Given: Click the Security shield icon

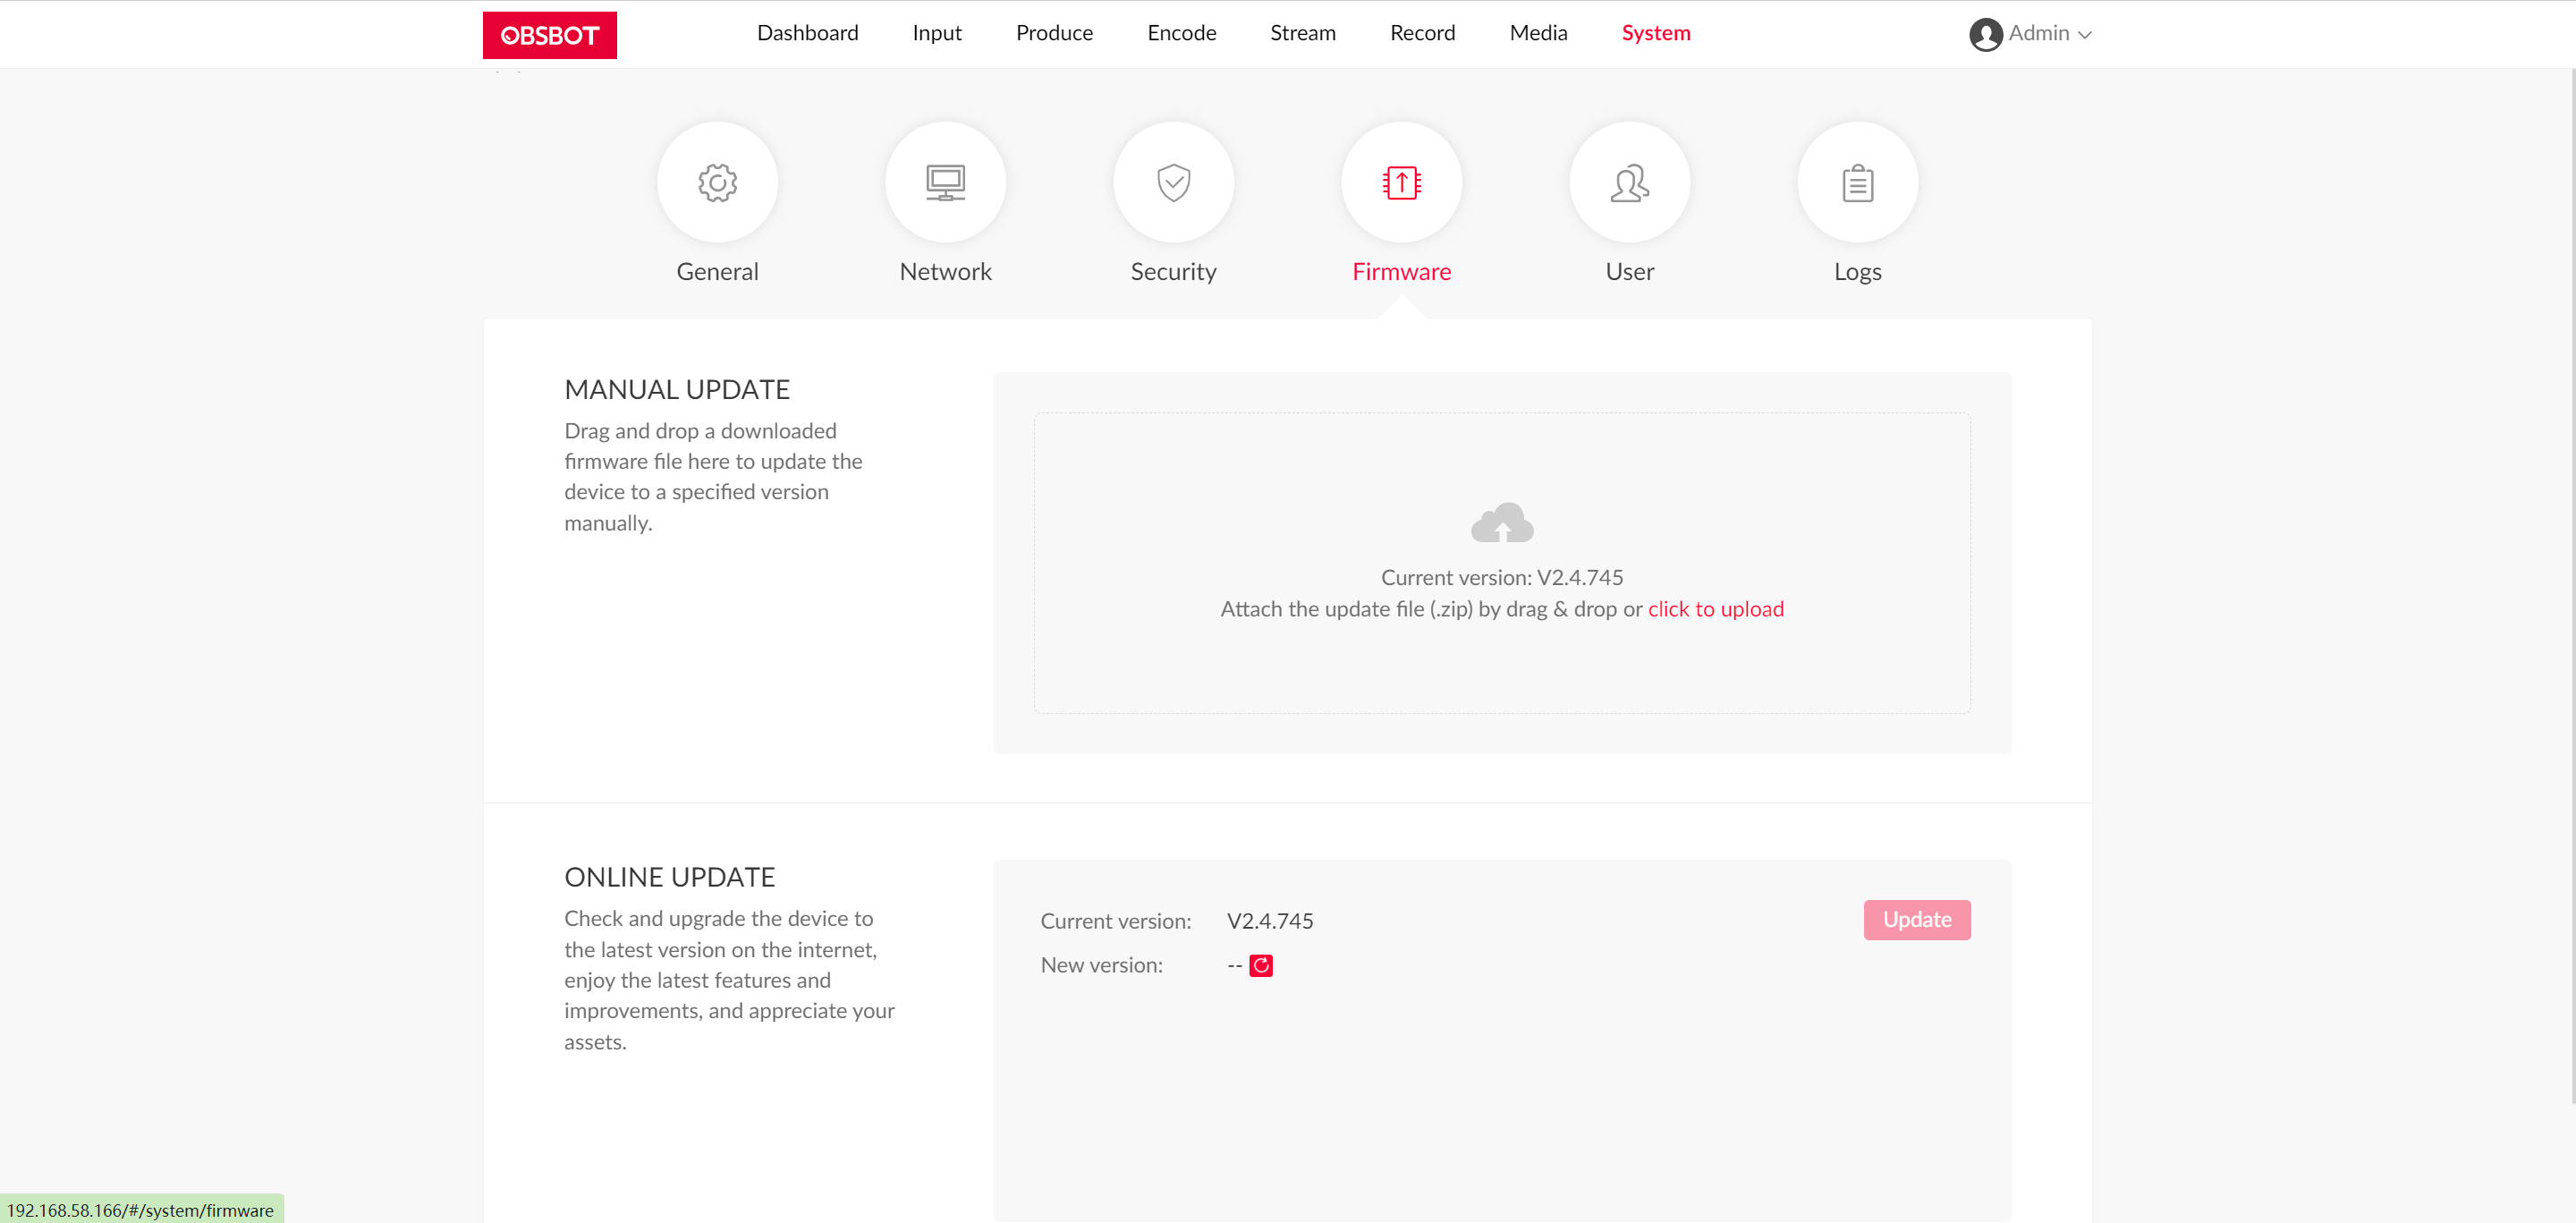Looking at the screenshot, I should (x=1173, y=181).
